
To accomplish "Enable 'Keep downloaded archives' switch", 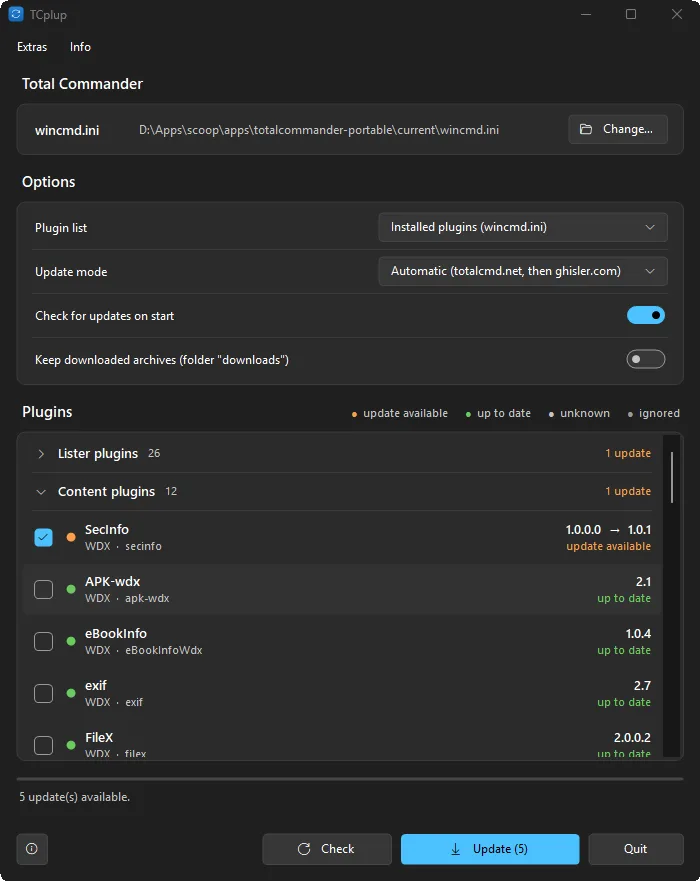I will click(646, 359).
